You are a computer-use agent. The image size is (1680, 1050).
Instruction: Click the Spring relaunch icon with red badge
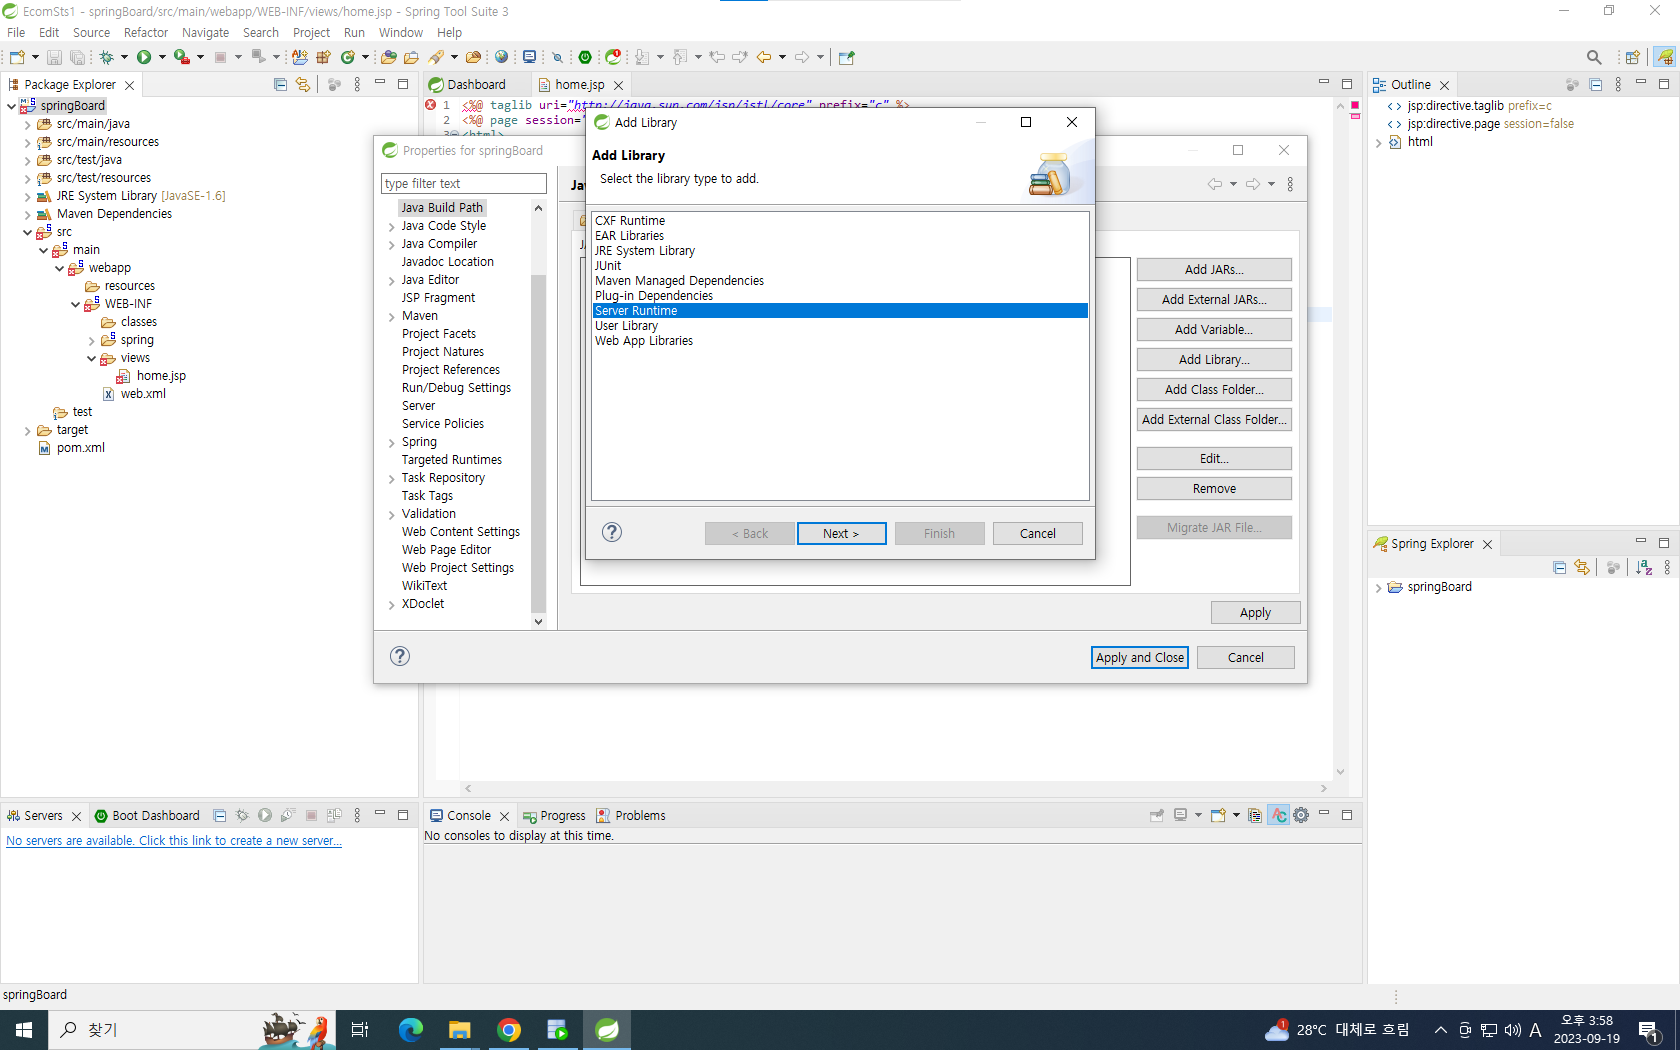click(614, 57)
